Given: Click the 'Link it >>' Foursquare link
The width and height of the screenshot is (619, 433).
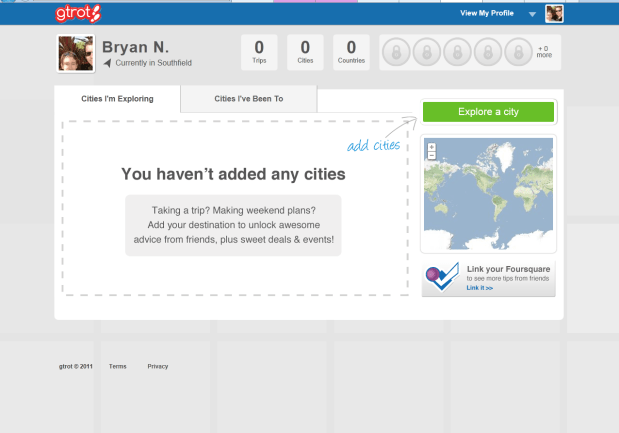Looking at the screenshot, I should pyautogui.click(x=480, y=288).
